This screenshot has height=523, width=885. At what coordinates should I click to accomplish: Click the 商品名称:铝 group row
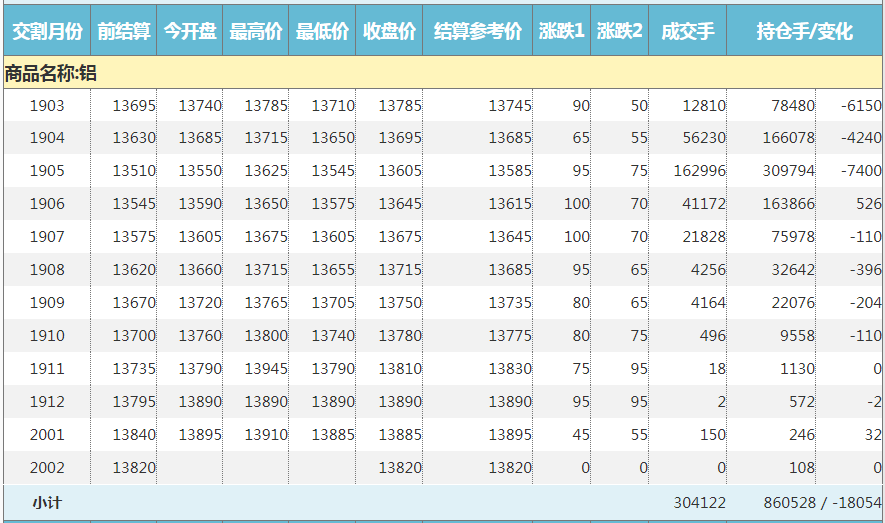(x=50, y=73)
